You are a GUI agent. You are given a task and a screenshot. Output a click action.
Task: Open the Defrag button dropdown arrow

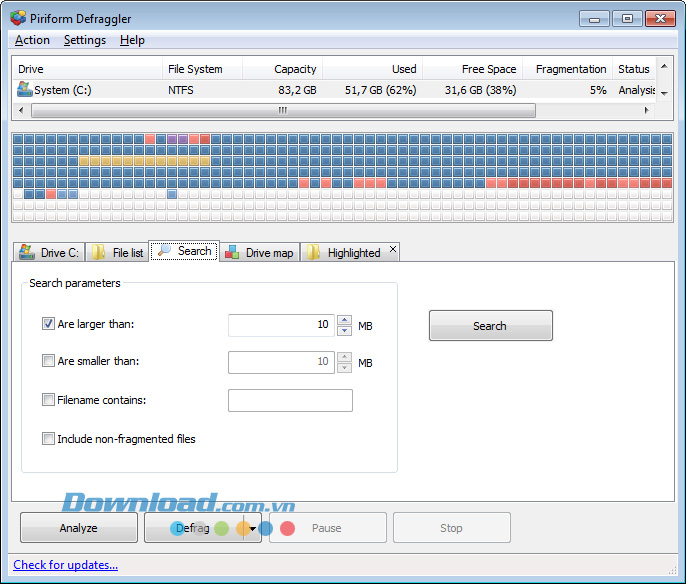[252, 528]
